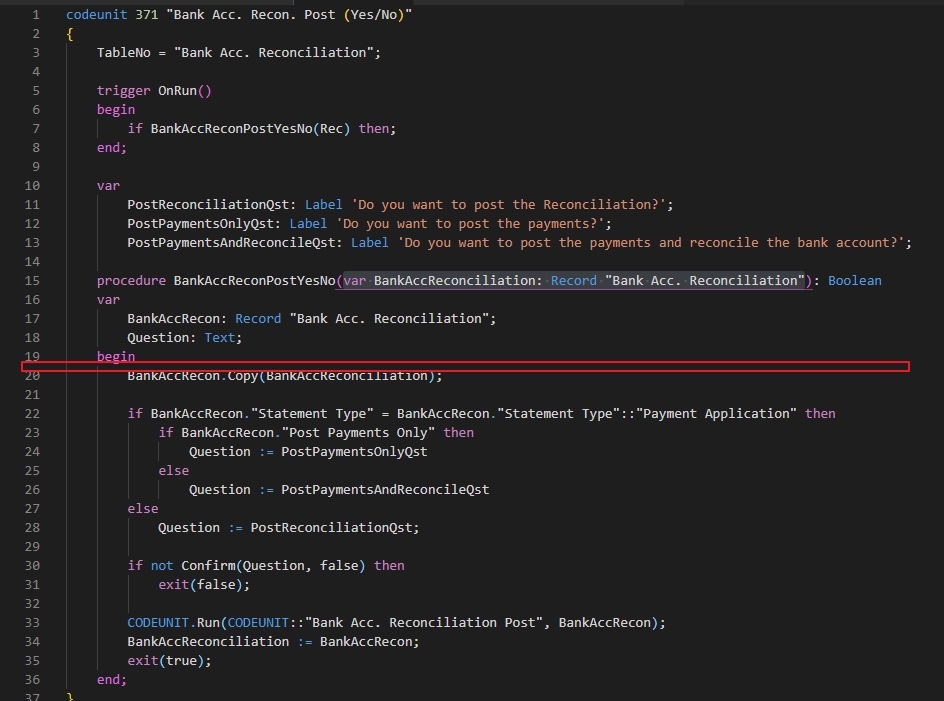
Task: Click line number 1 in the gutter
Action: (35, 14)
